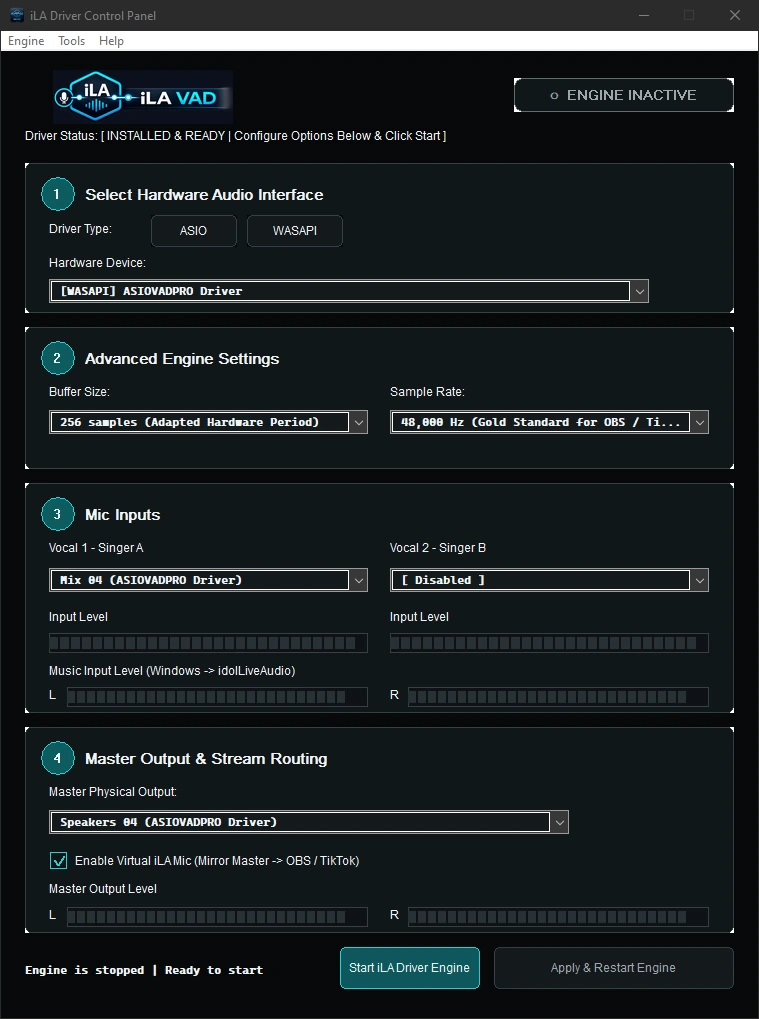Click step 4 circle badge
Image resolution: width=759 pixels, height=1019 pixels.
coord(58,758)
